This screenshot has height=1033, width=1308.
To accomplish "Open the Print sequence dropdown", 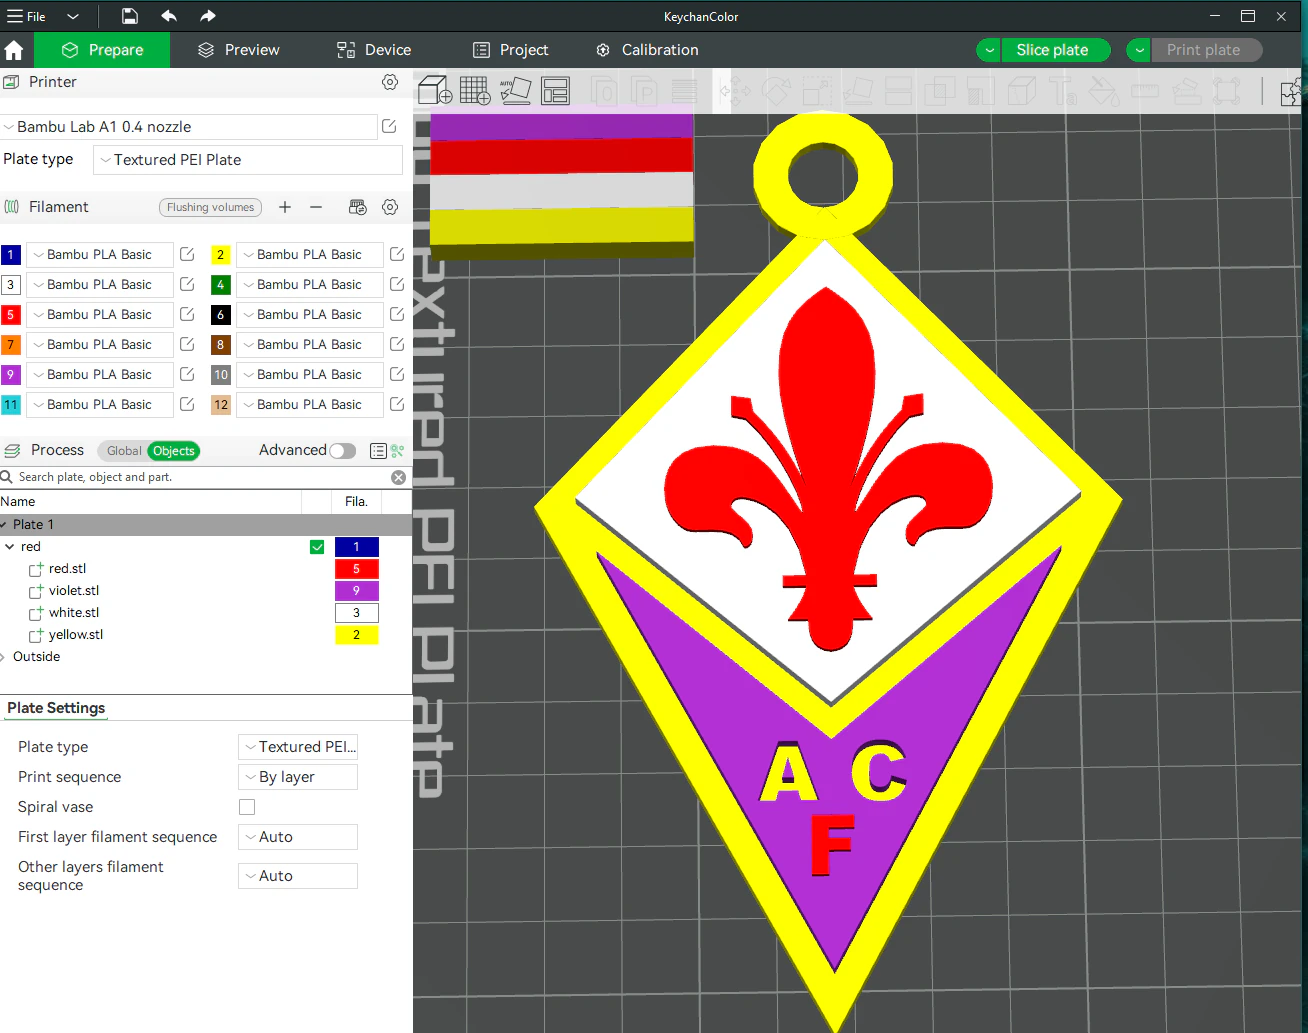I will tap(298, 777).
